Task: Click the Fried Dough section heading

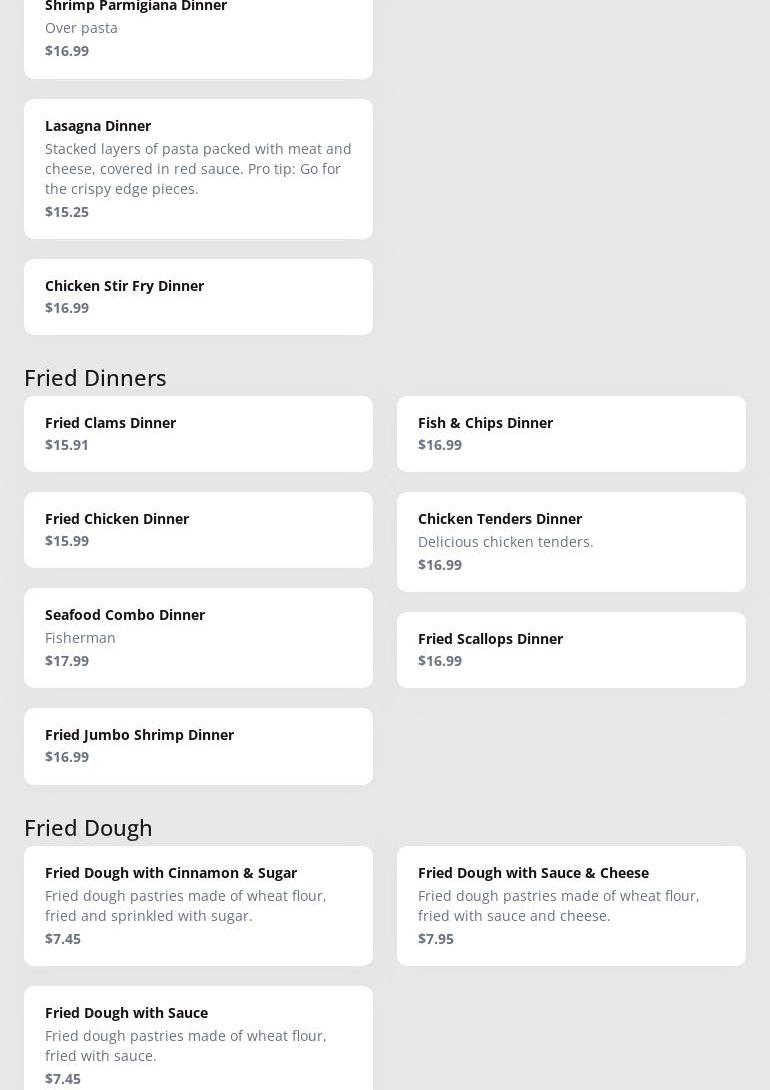Action: 88,827
